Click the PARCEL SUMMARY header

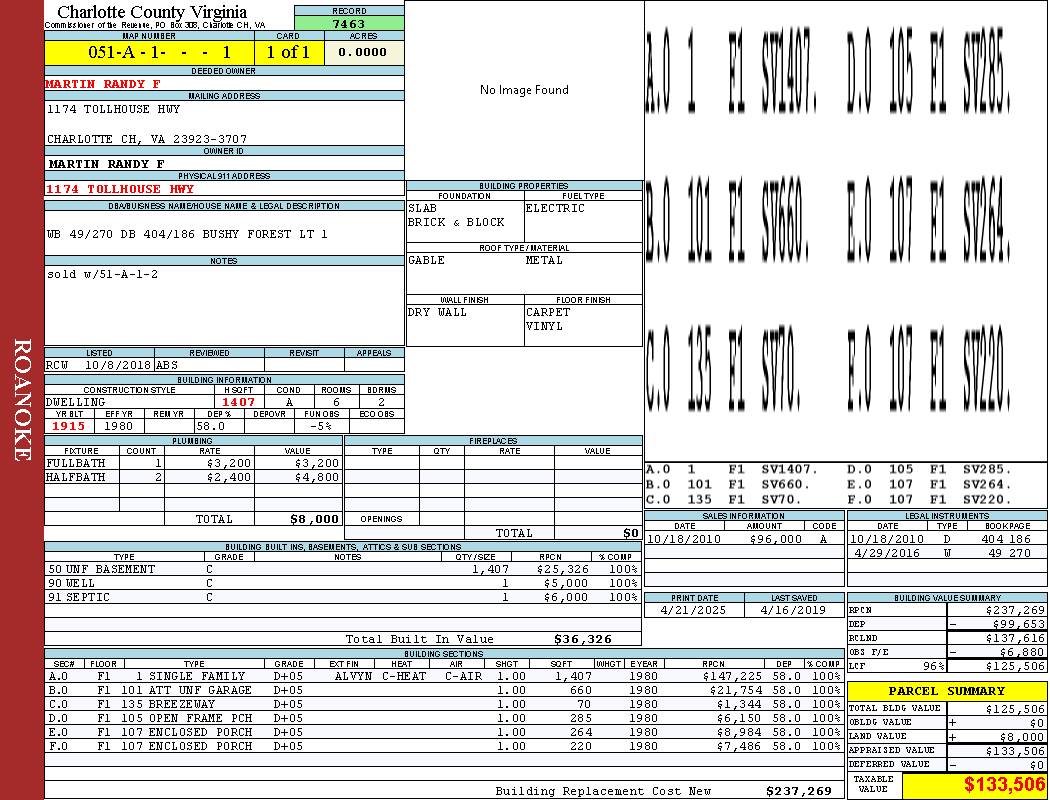tap(946, 691)
